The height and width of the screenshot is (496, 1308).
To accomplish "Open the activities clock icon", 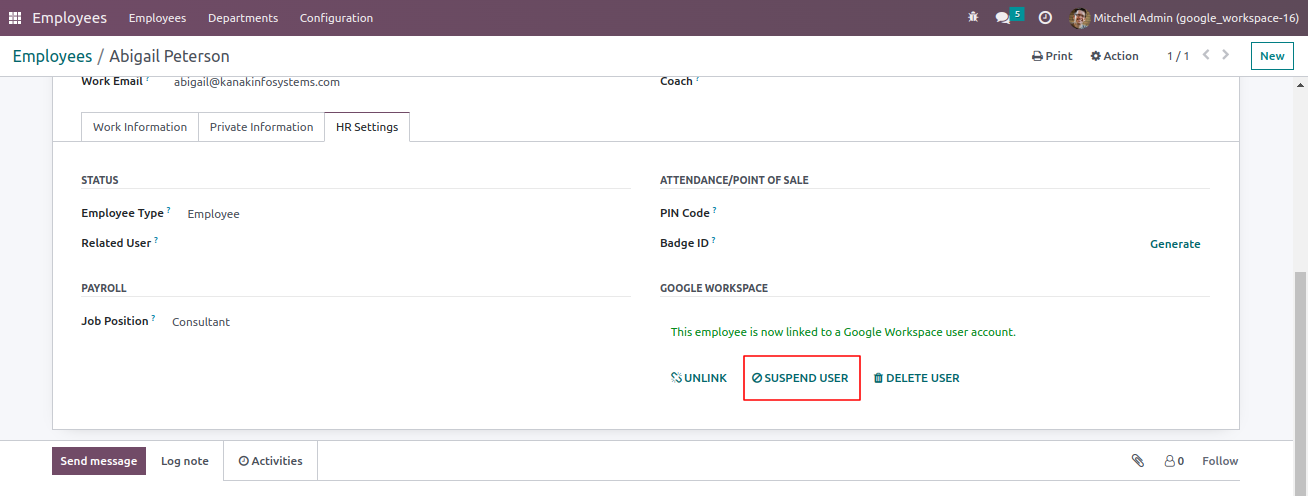I will (x=1045, y=18).
